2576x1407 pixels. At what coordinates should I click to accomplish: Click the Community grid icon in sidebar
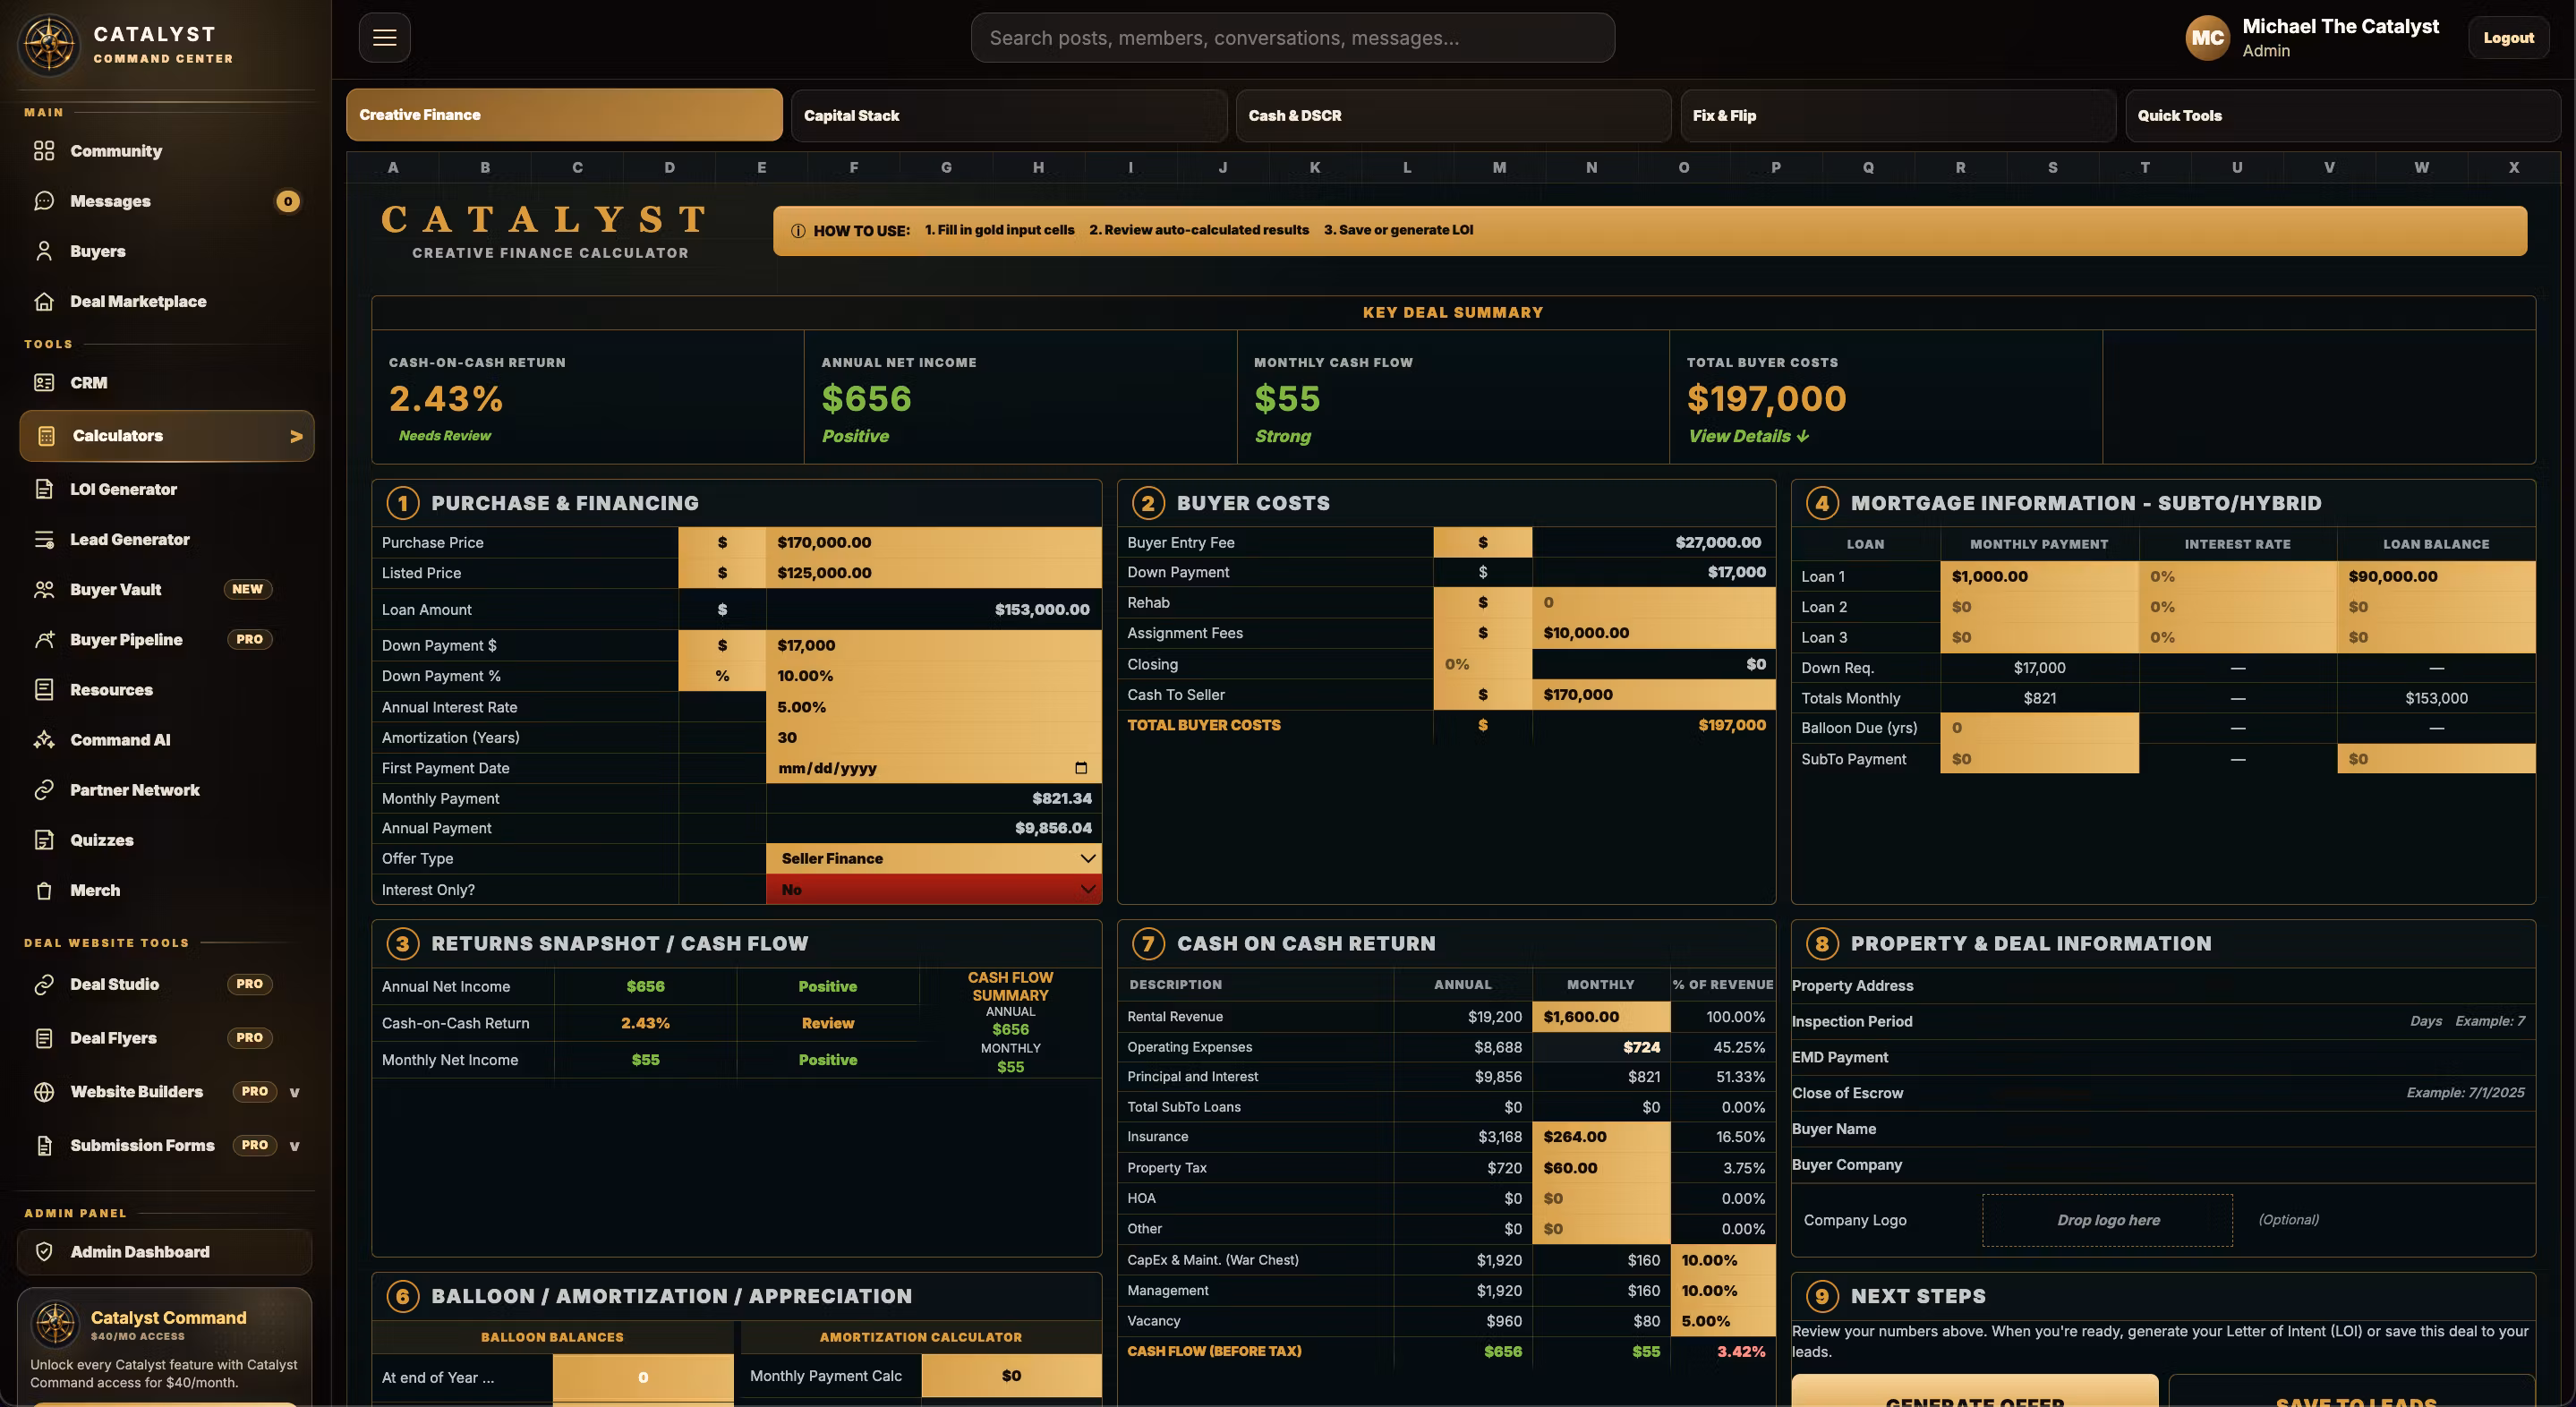click(44, 151)
